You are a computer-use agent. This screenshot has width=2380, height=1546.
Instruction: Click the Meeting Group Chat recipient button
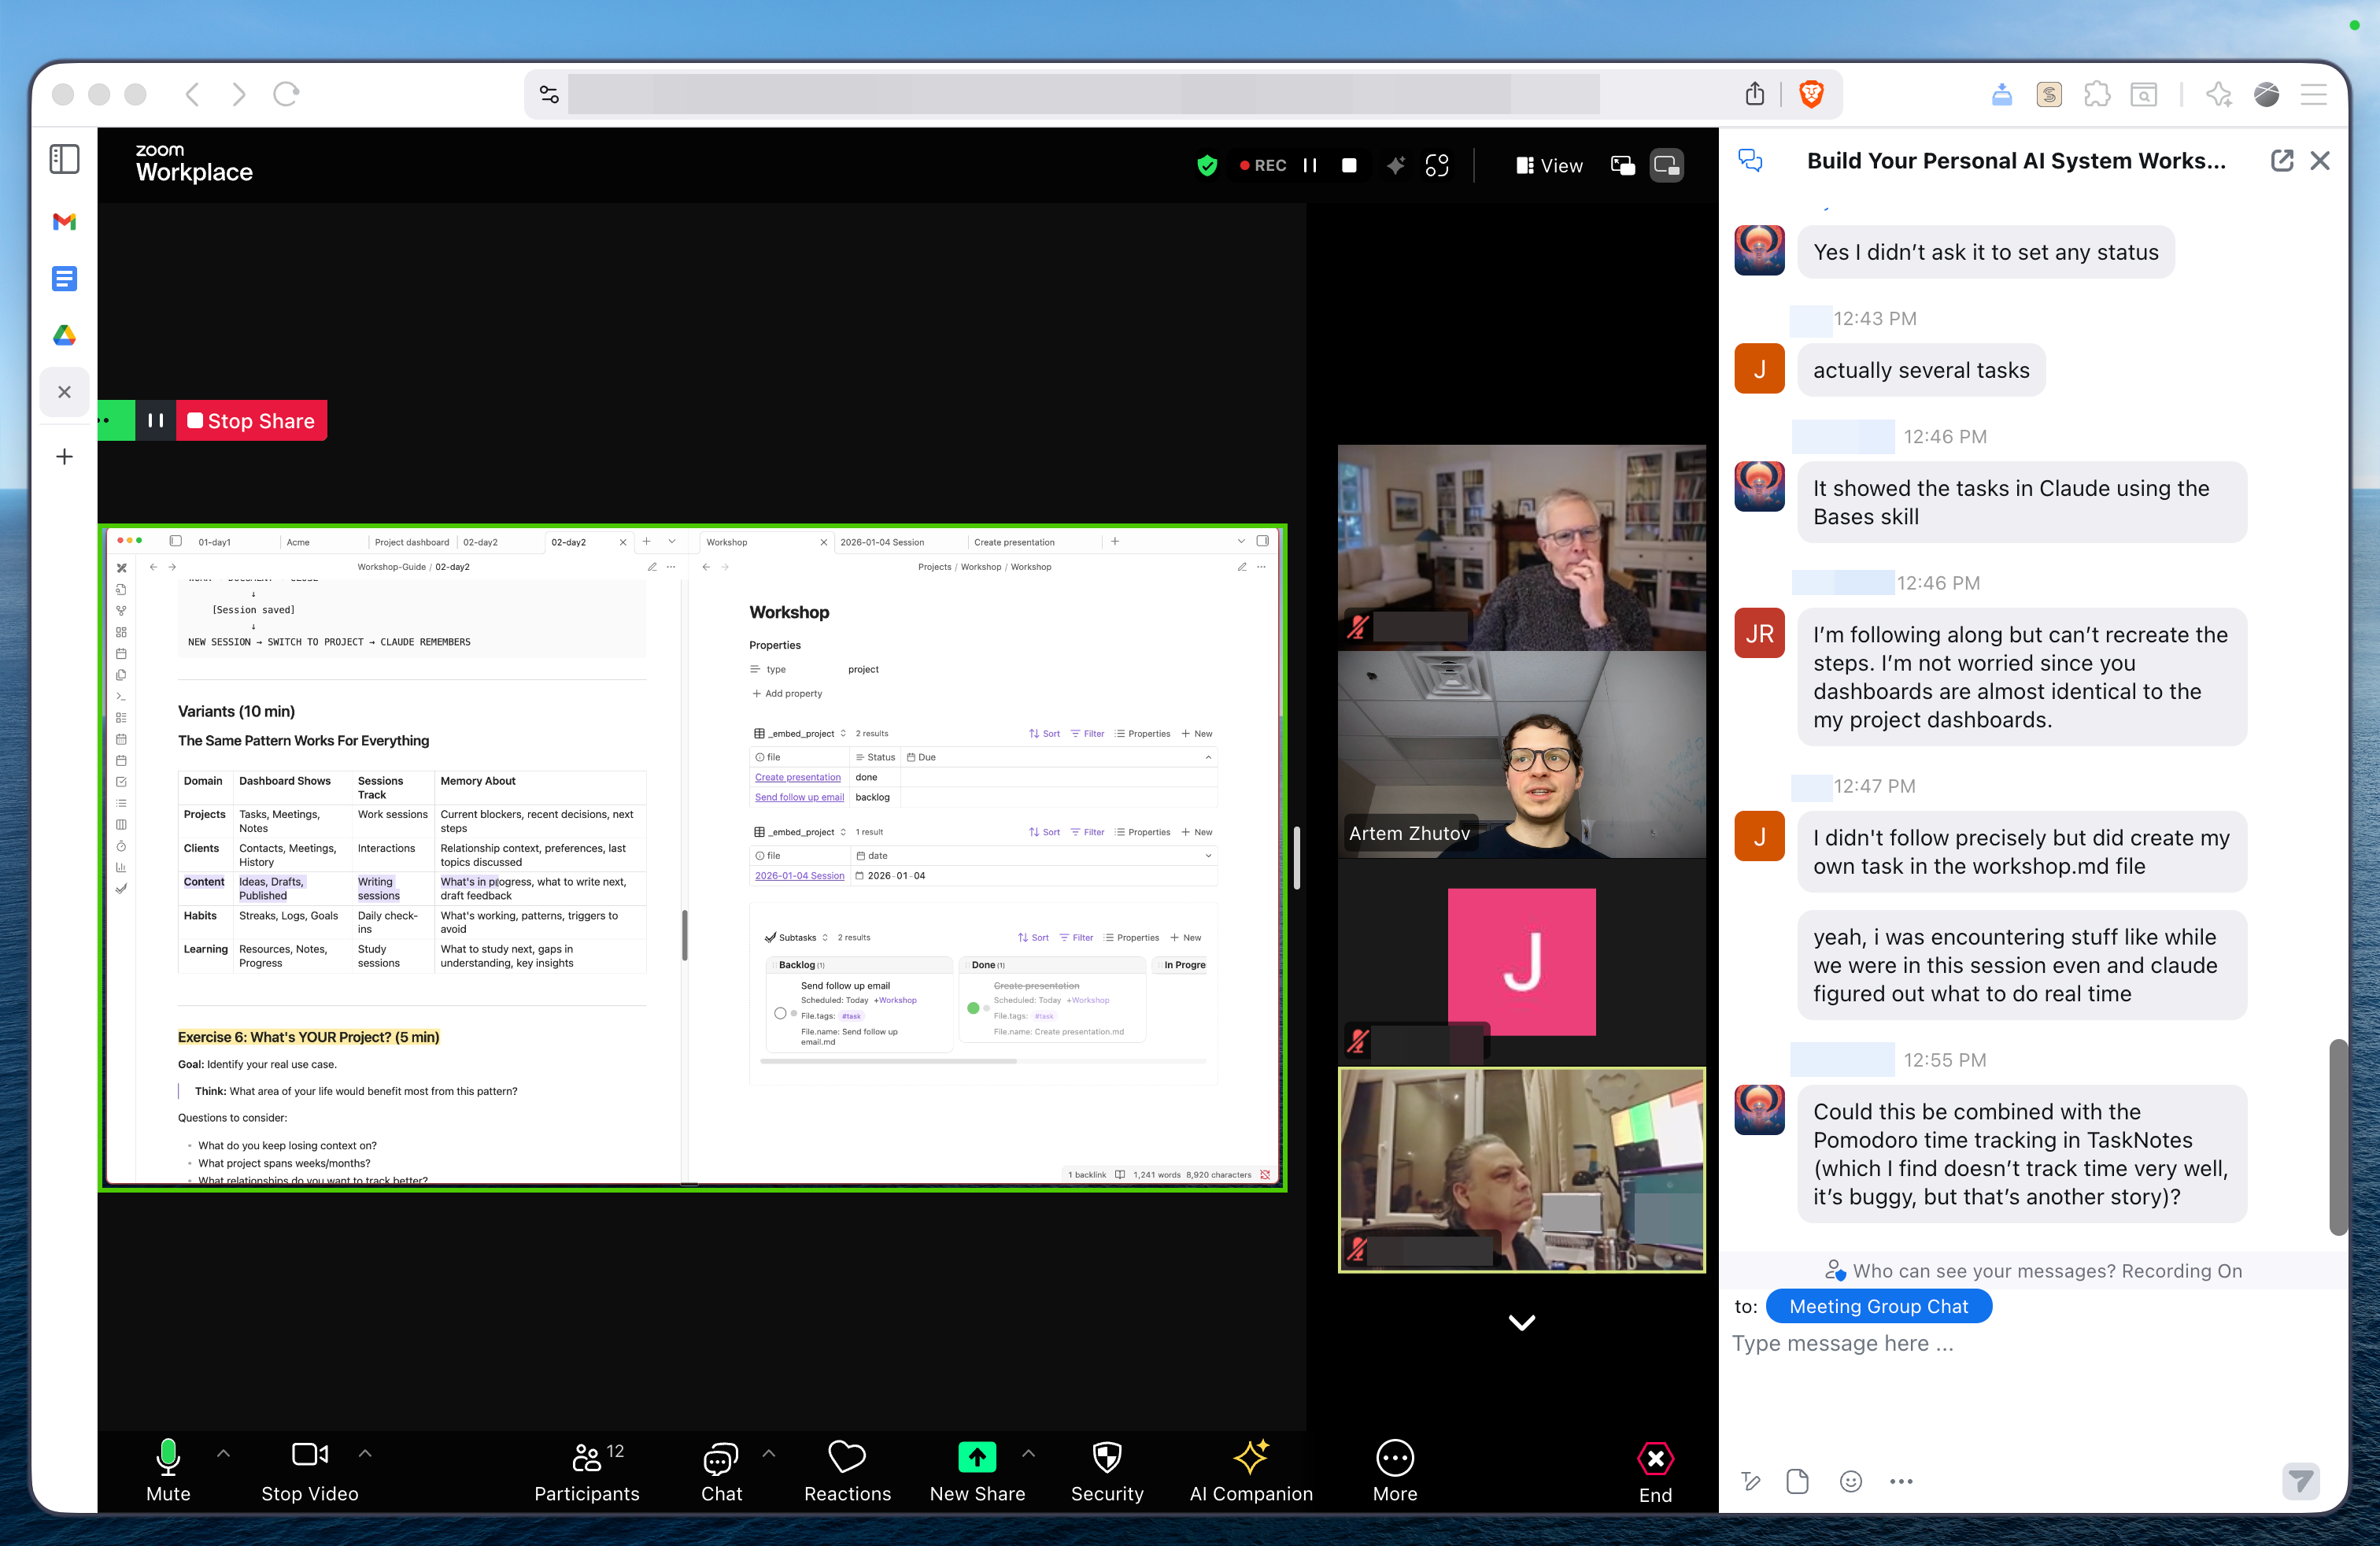coord(1878,1306)
